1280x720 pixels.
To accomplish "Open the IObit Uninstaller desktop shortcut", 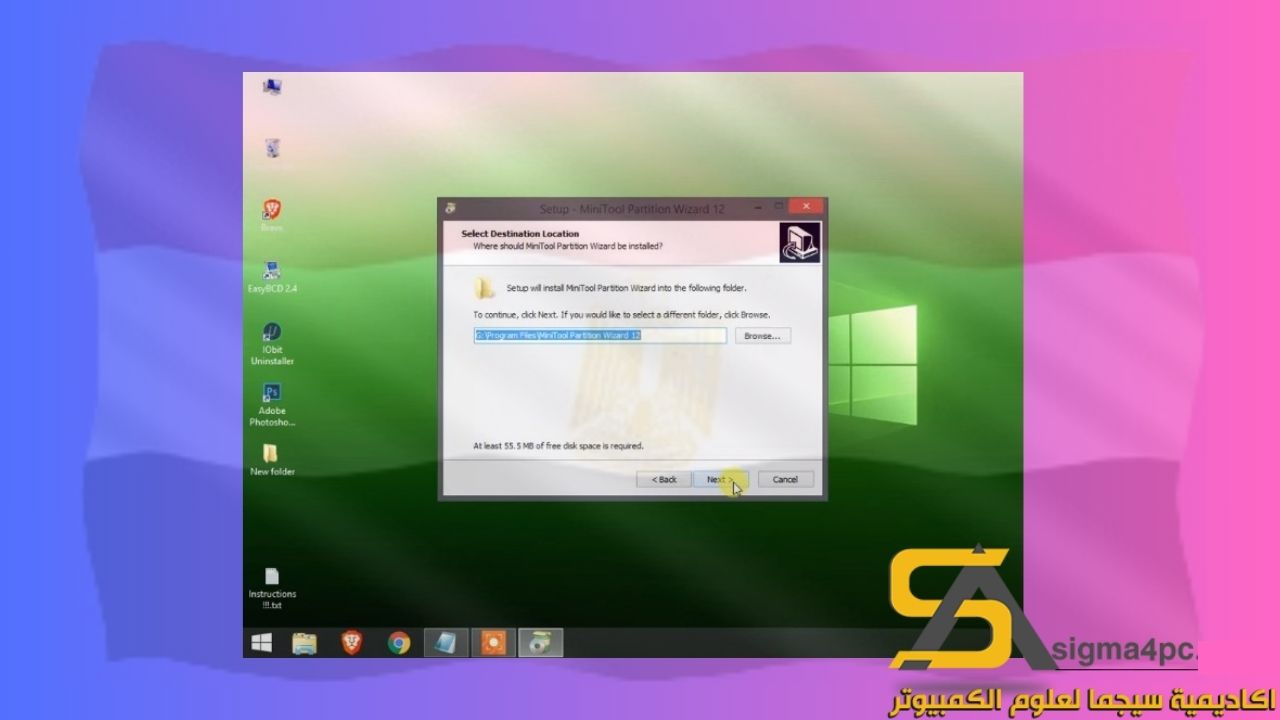I will click(x=272, y=344).
